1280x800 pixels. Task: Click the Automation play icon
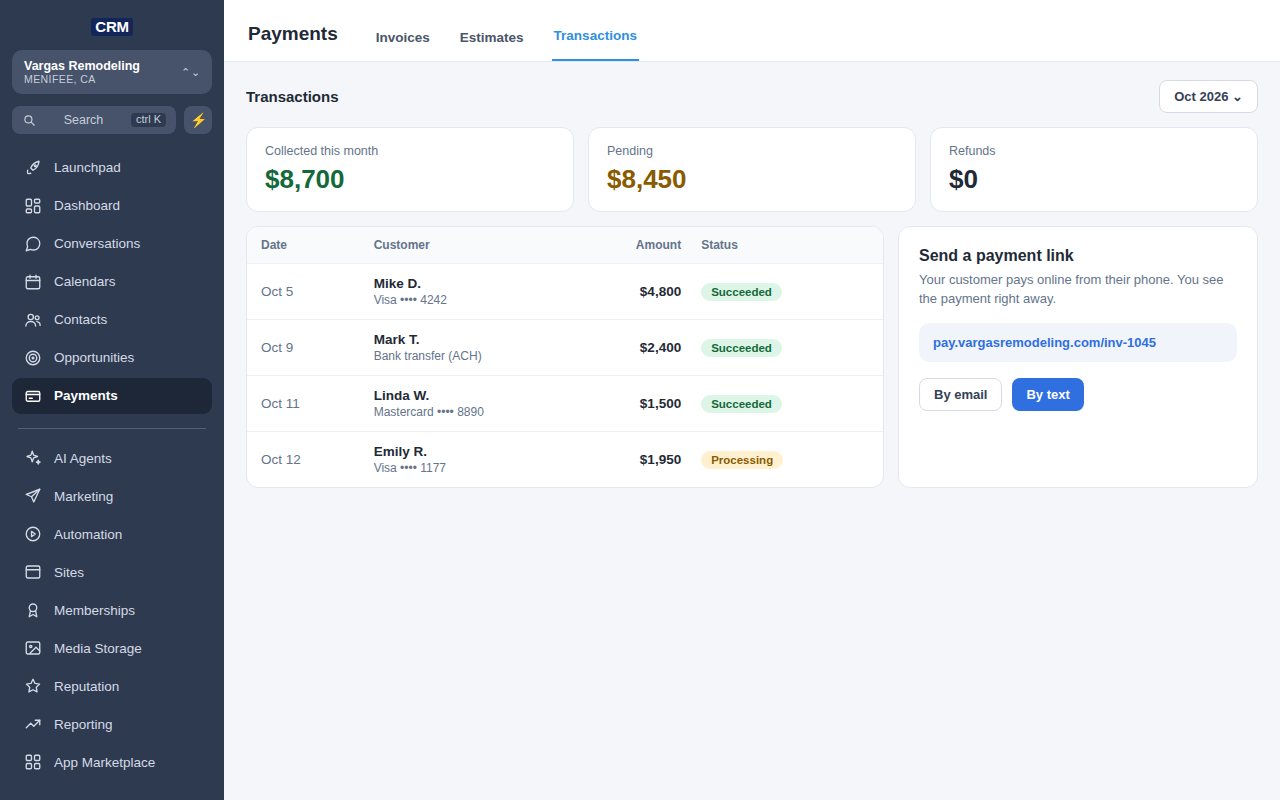(x=33, y=535)
